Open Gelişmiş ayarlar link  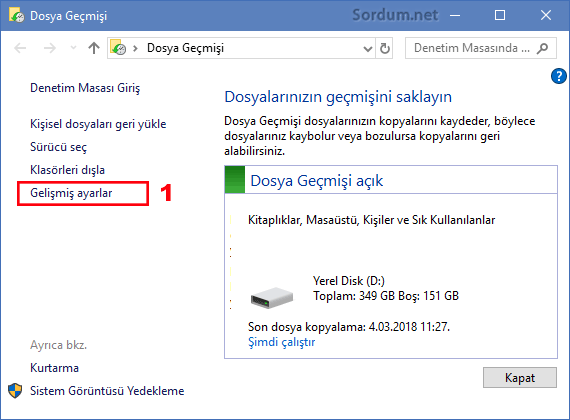[71, 193]
